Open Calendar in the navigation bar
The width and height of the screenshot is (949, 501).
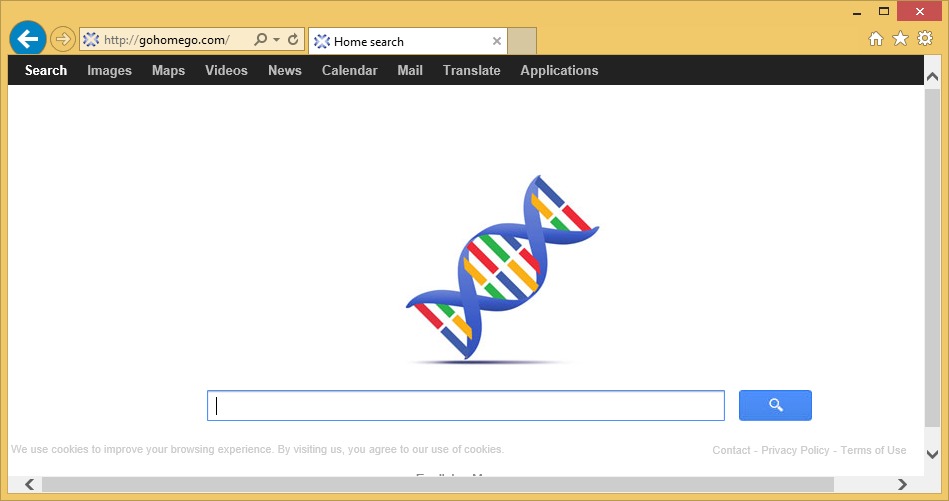tap(350, 70)
